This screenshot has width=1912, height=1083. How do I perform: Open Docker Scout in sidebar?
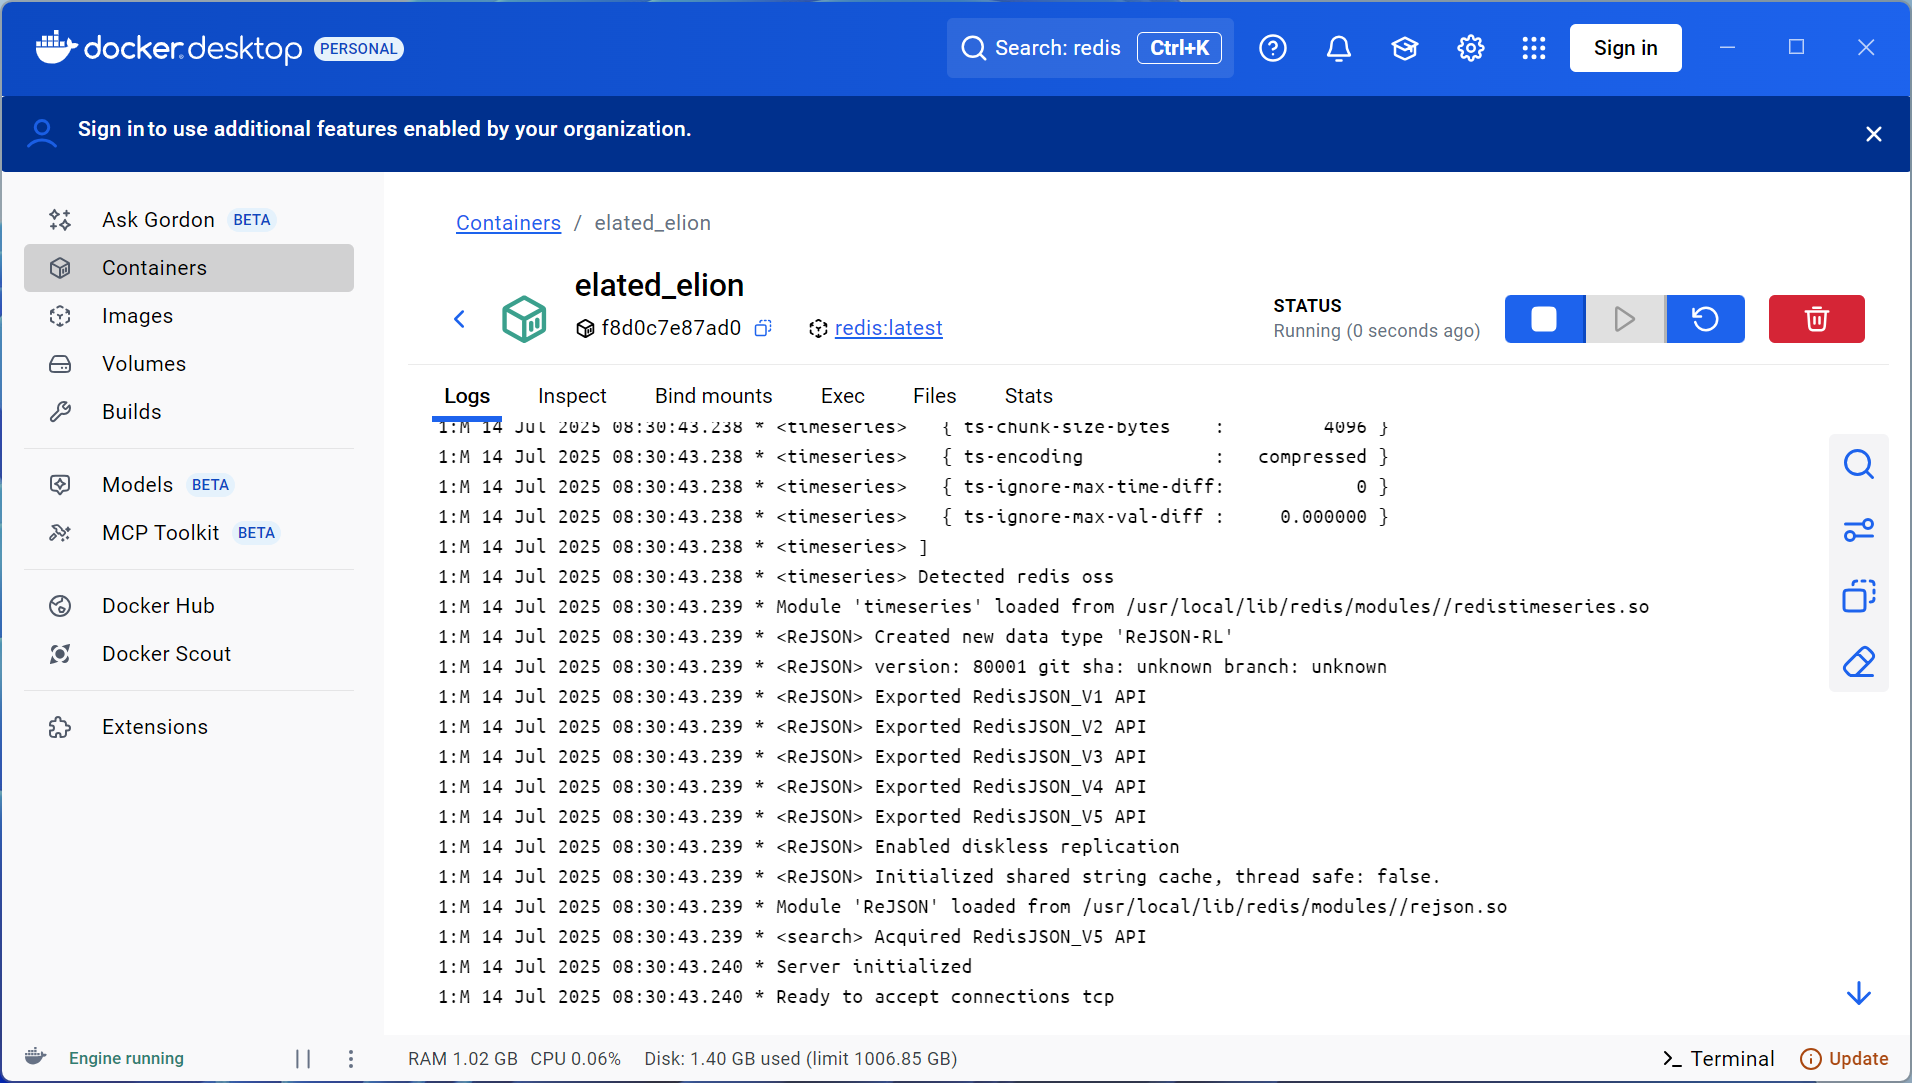tap(189, 654)
